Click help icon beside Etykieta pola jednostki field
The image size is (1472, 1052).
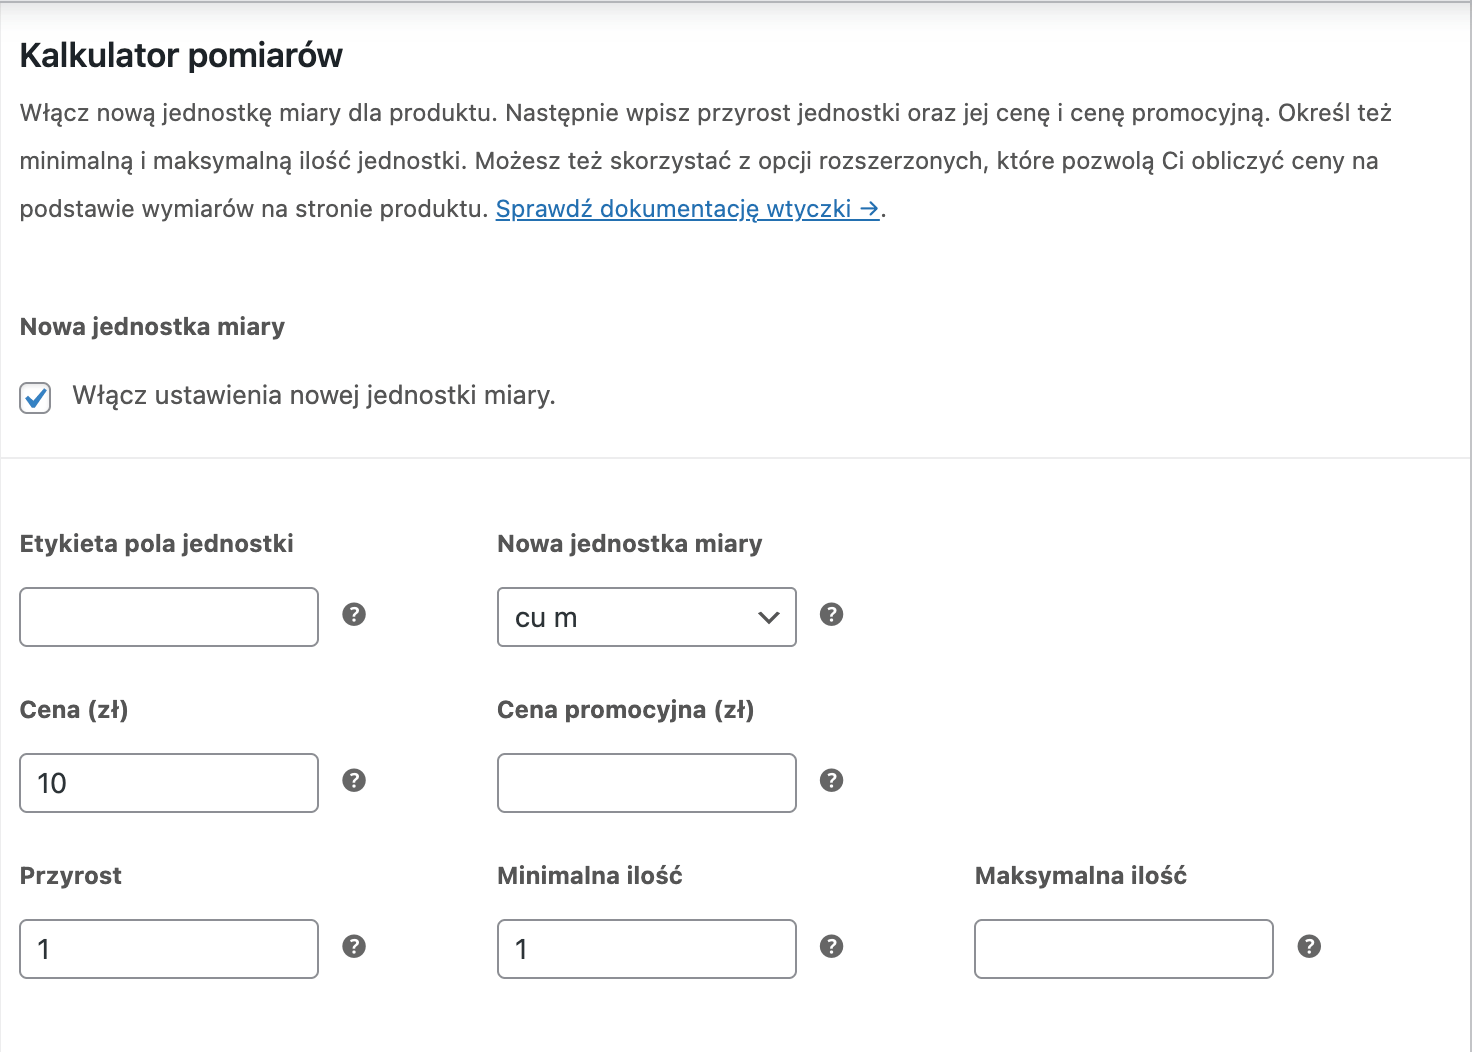click(x=354, y=614)
